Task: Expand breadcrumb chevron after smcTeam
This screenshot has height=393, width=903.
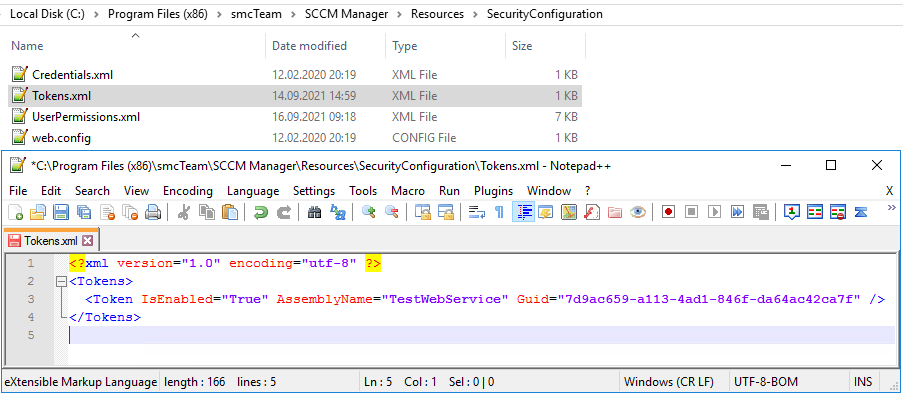Action: click(294, 14)
